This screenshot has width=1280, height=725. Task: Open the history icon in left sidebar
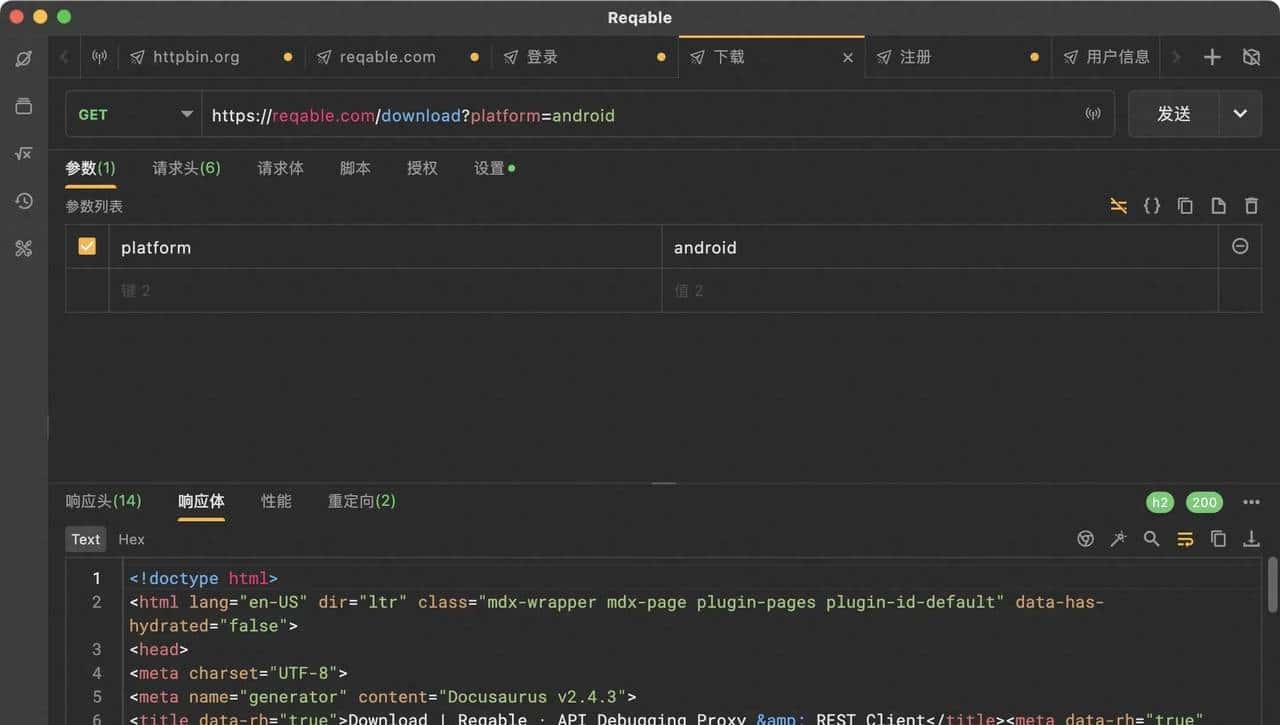coord(24,201)
